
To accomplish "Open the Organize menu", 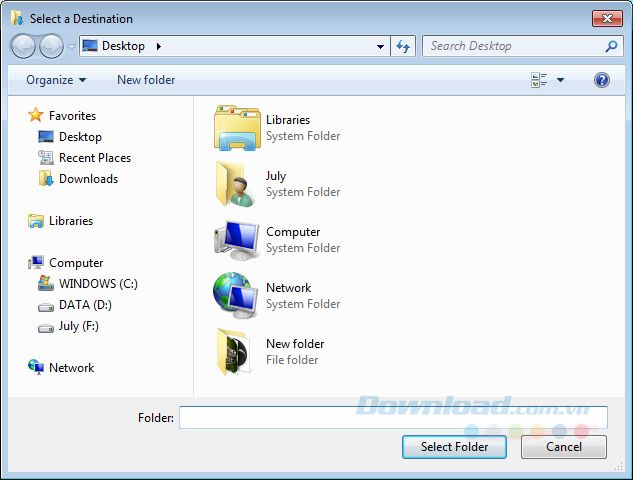I will pyautogui.click(x=56, y=80).
